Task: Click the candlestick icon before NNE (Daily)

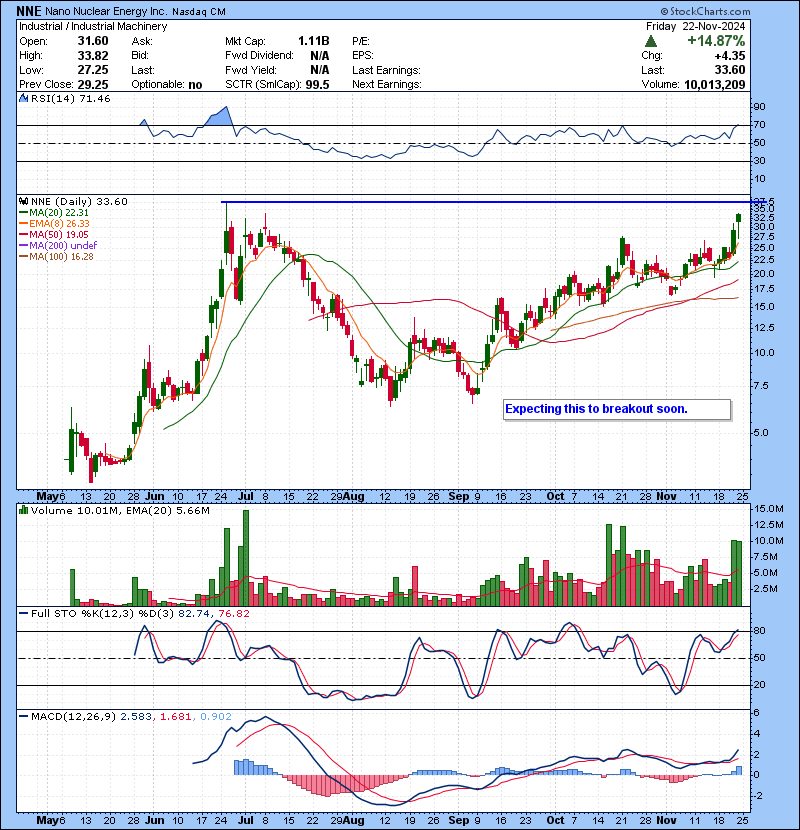Action: (23, 201)
